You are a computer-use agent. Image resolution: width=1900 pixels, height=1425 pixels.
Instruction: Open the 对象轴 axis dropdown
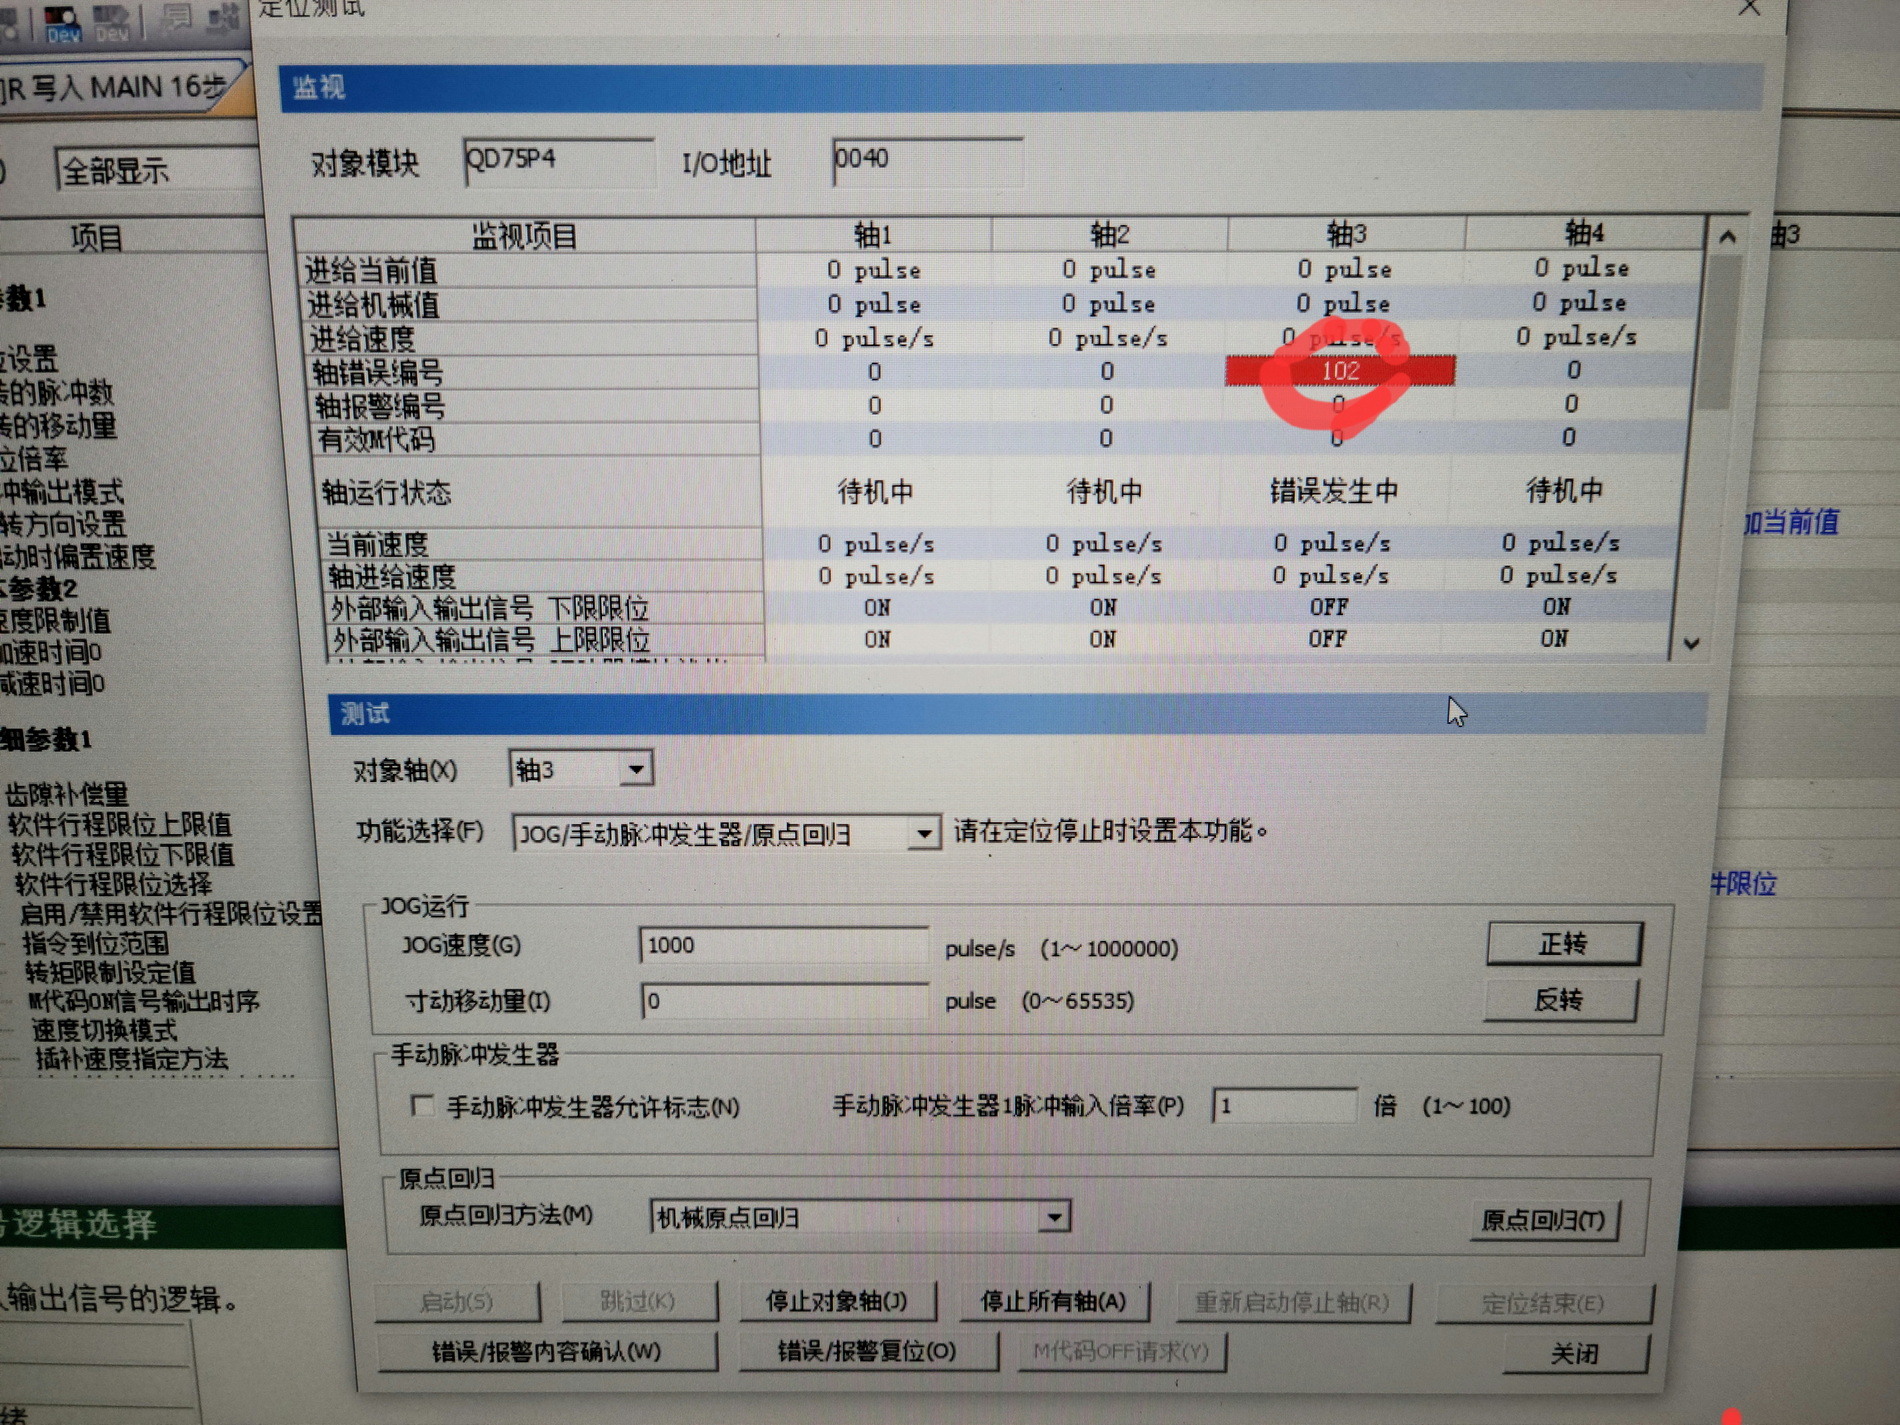(x=635, y=770)
